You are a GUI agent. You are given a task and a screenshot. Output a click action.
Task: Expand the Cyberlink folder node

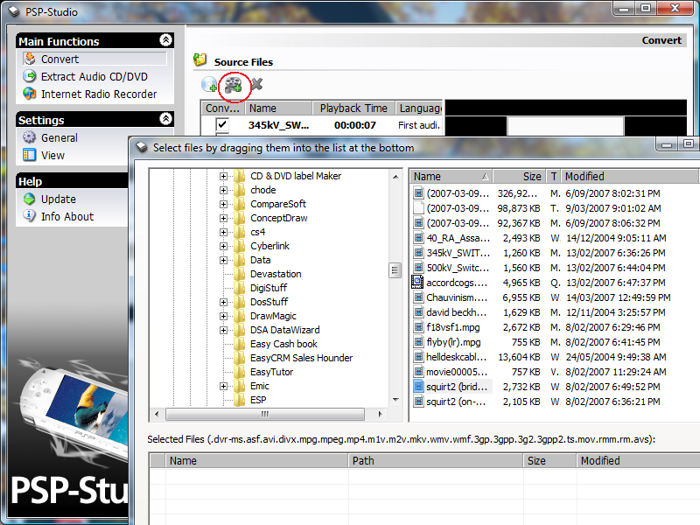(x=223, y=246)
